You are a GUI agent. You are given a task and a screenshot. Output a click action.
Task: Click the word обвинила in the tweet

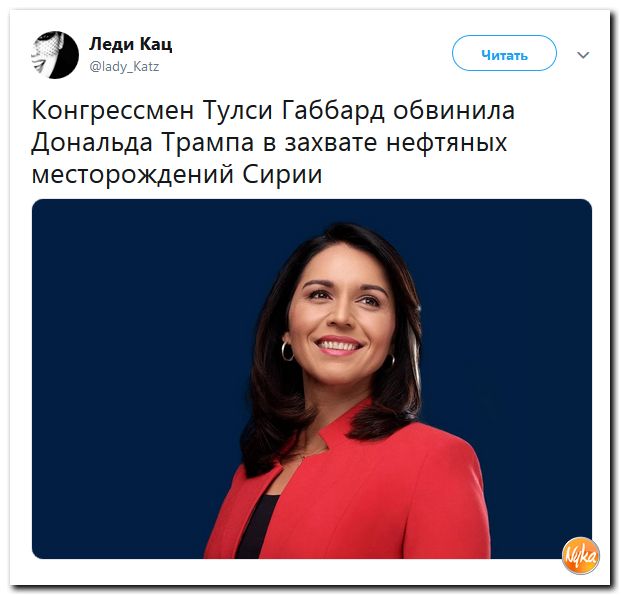(454, 110)
